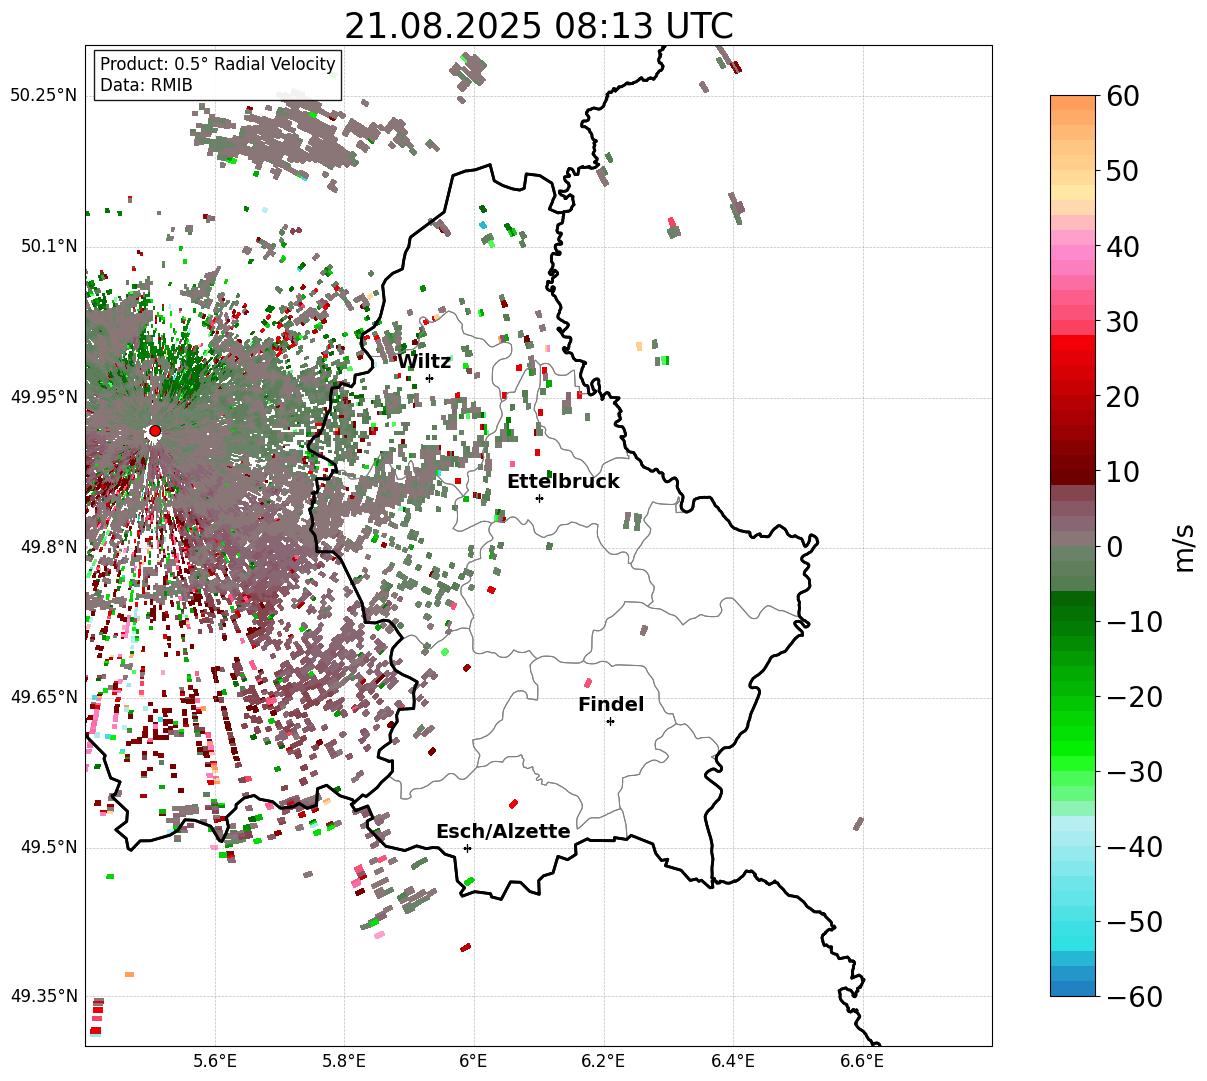This screenshot has height=1081, width=1207.
Task: Click the Esch/Alzette station cross marker
Action: tap(467, 848)
